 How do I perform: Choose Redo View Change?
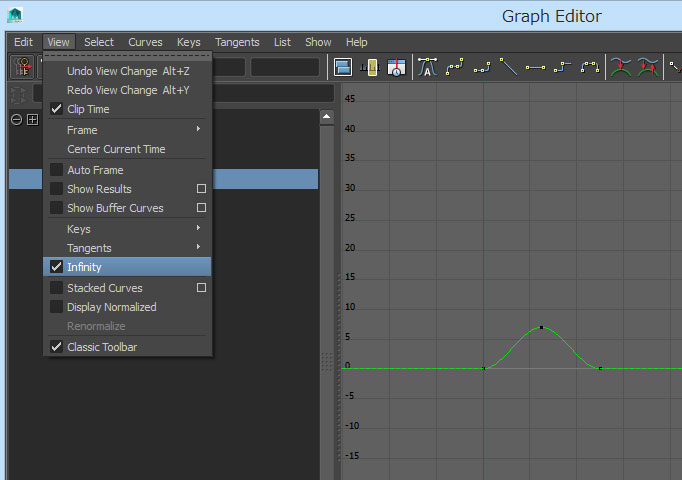(127, 90)
